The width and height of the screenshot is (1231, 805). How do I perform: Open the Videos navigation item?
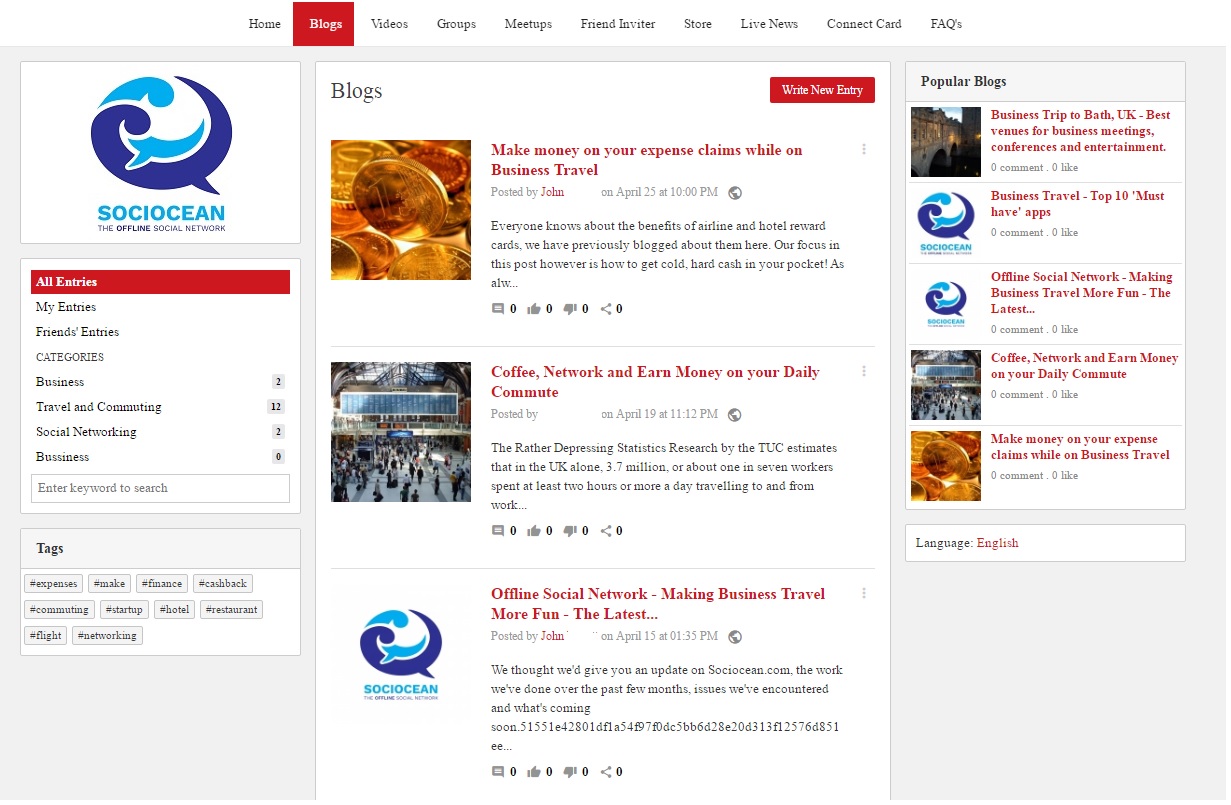[389, 24]
